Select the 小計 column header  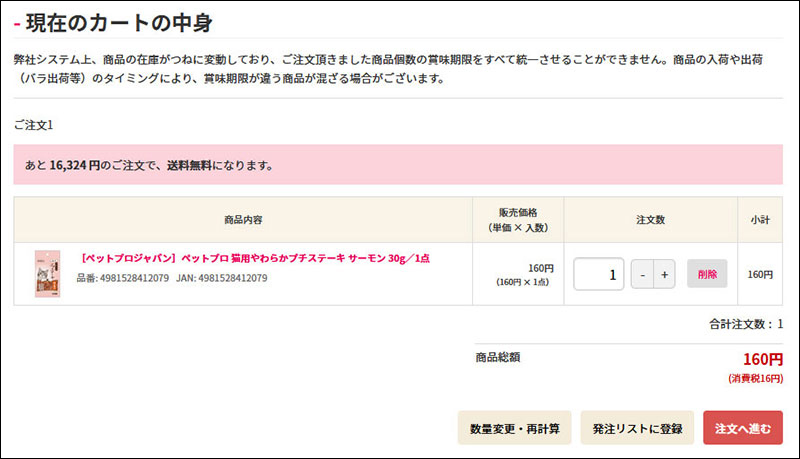760,219
